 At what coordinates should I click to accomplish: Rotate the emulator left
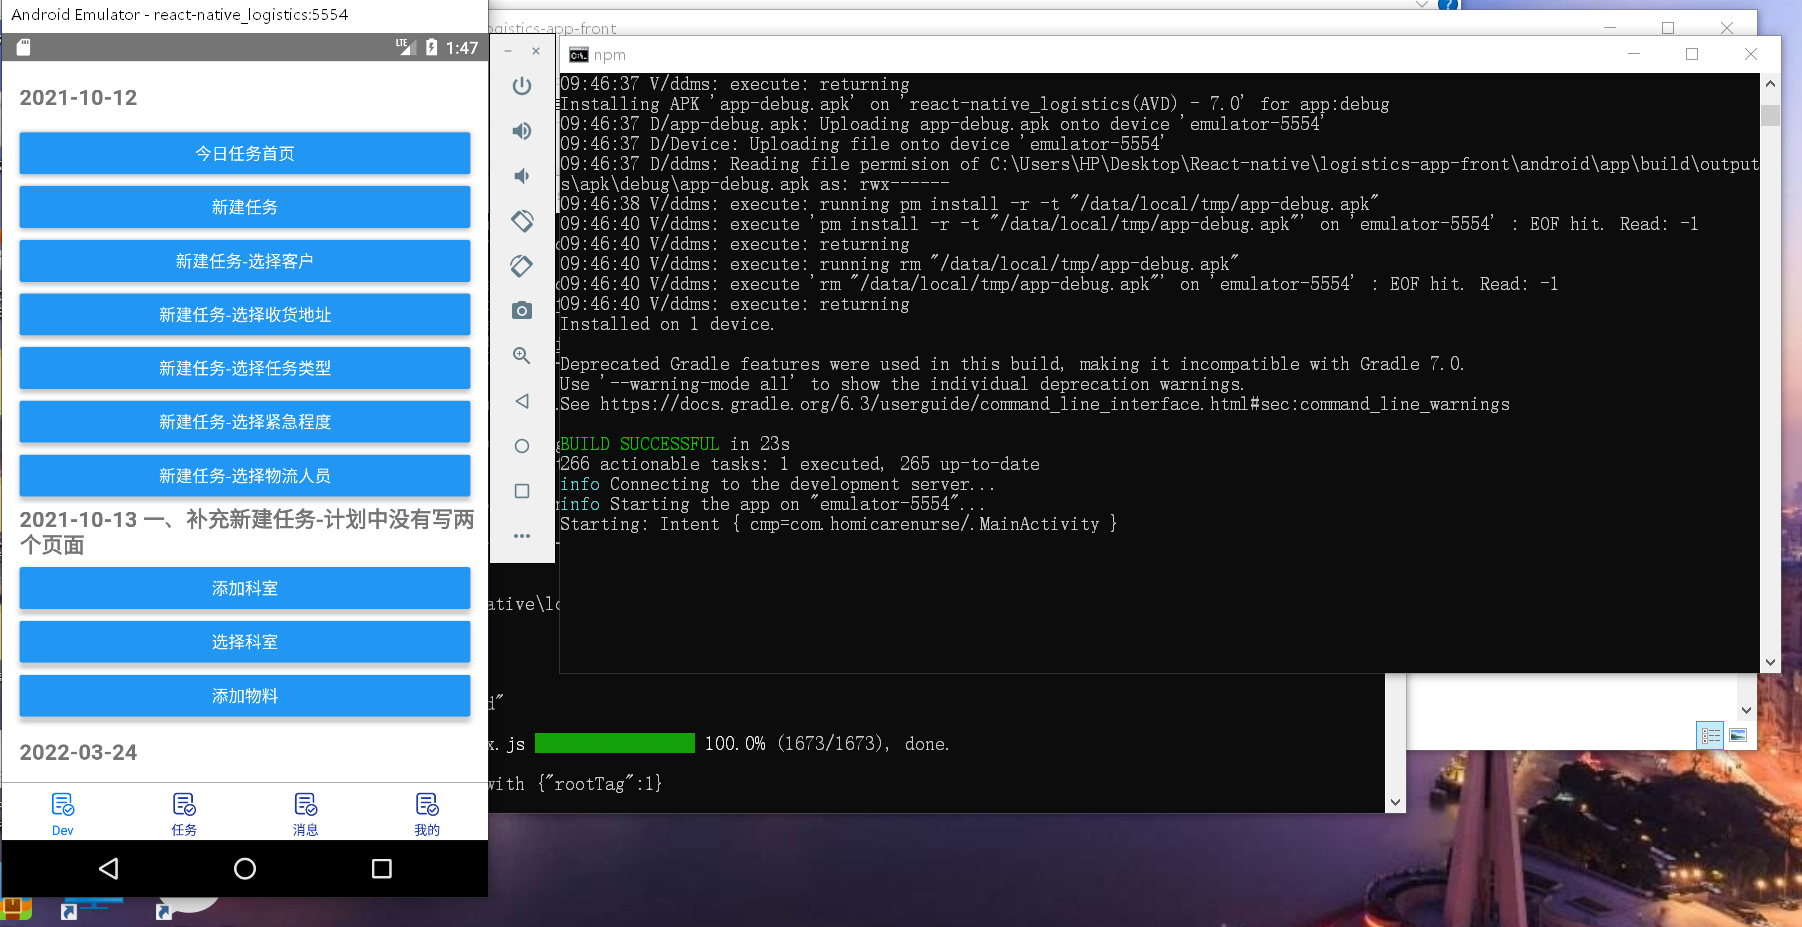coord(521,220)
